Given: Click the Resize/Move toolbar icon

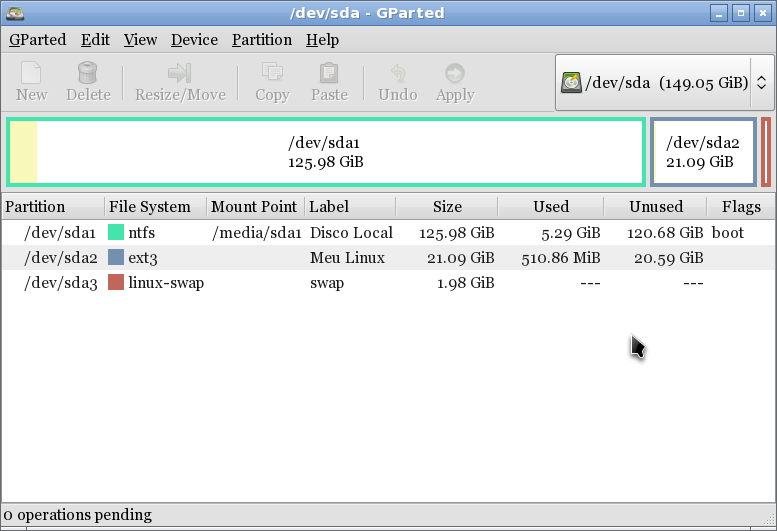Looking at the screenshot, I should point(179,73).
